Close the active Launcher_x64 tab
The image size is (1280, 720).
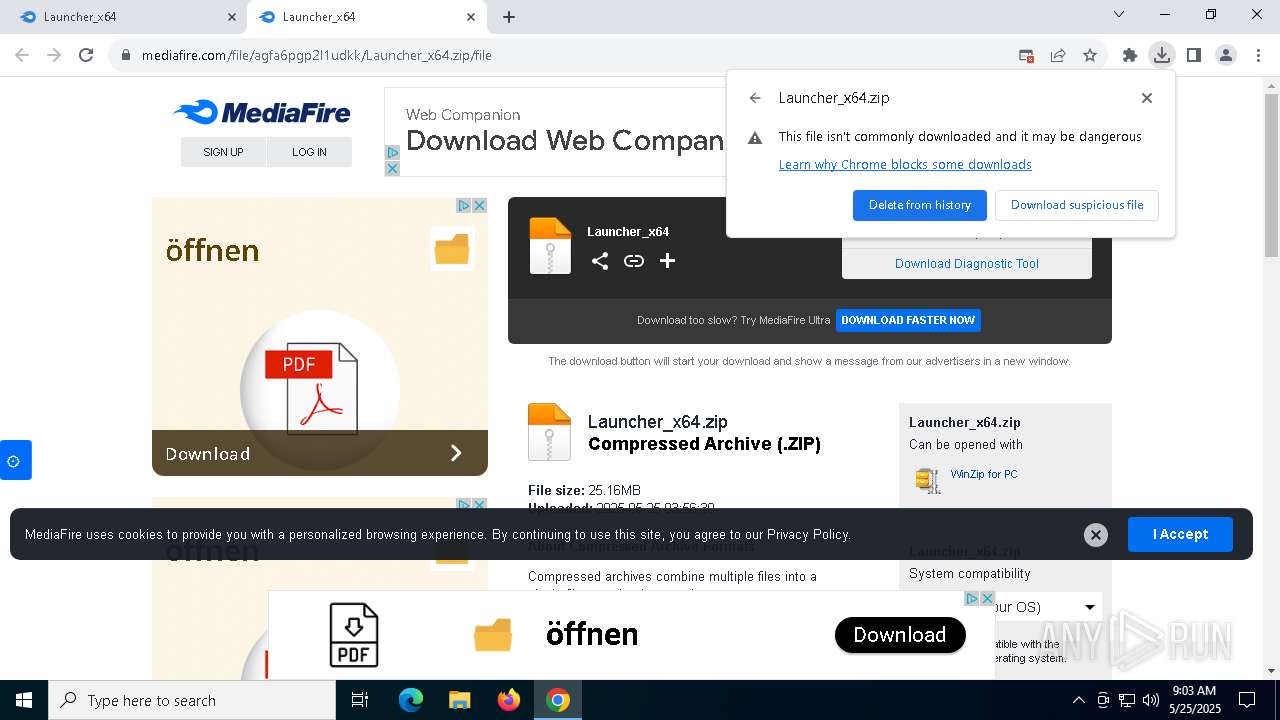pyautogui.click(x=471, y=17)
